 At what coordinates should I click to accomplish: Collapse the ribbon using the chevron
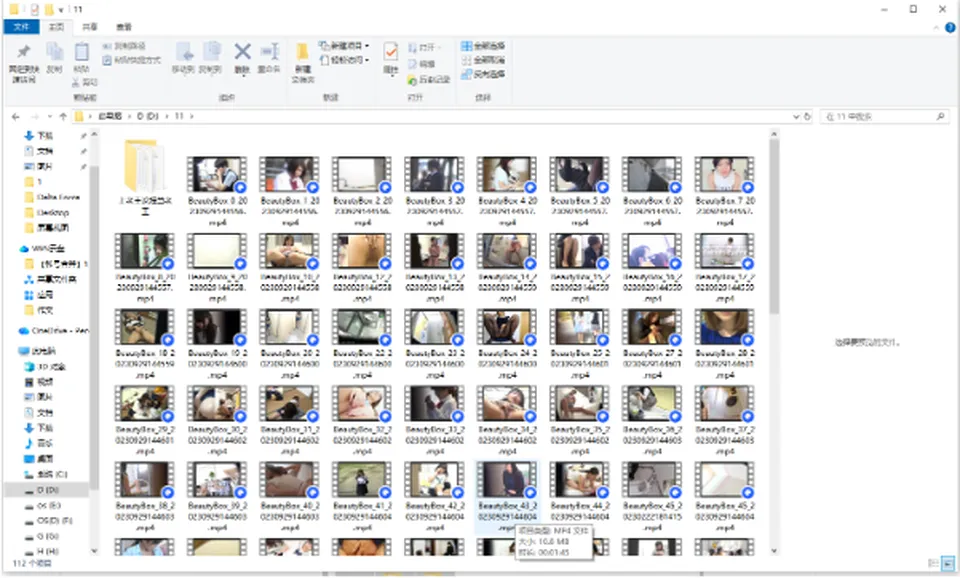point(936,28)
